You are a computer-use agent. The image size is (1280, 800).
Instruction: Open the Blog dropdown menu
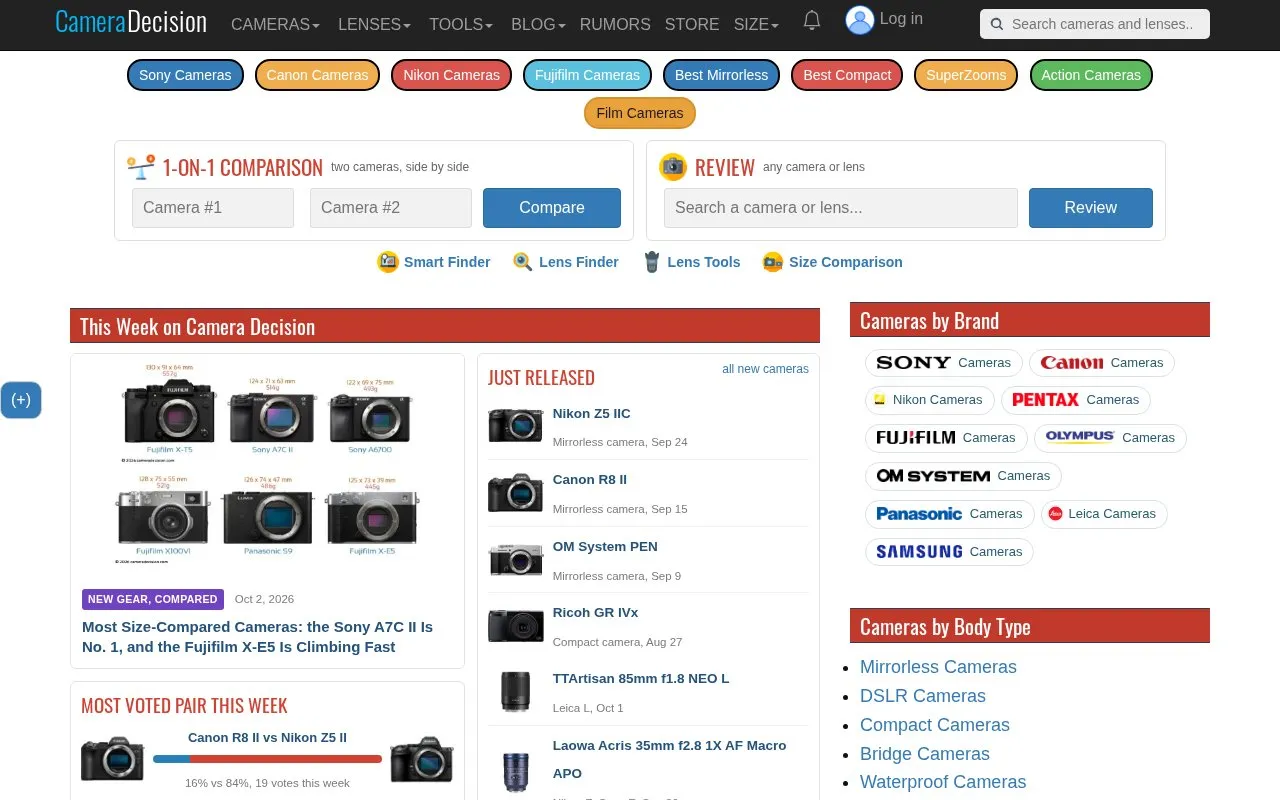[x=538, y=24]
